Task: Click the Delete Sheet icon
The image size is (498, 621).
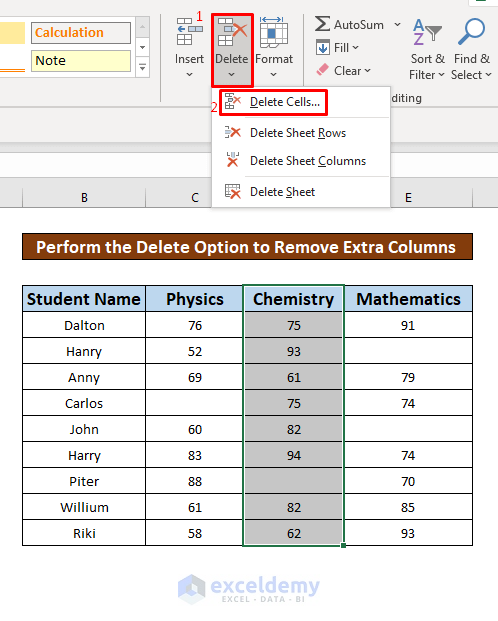Action: (x=233, y=191)
